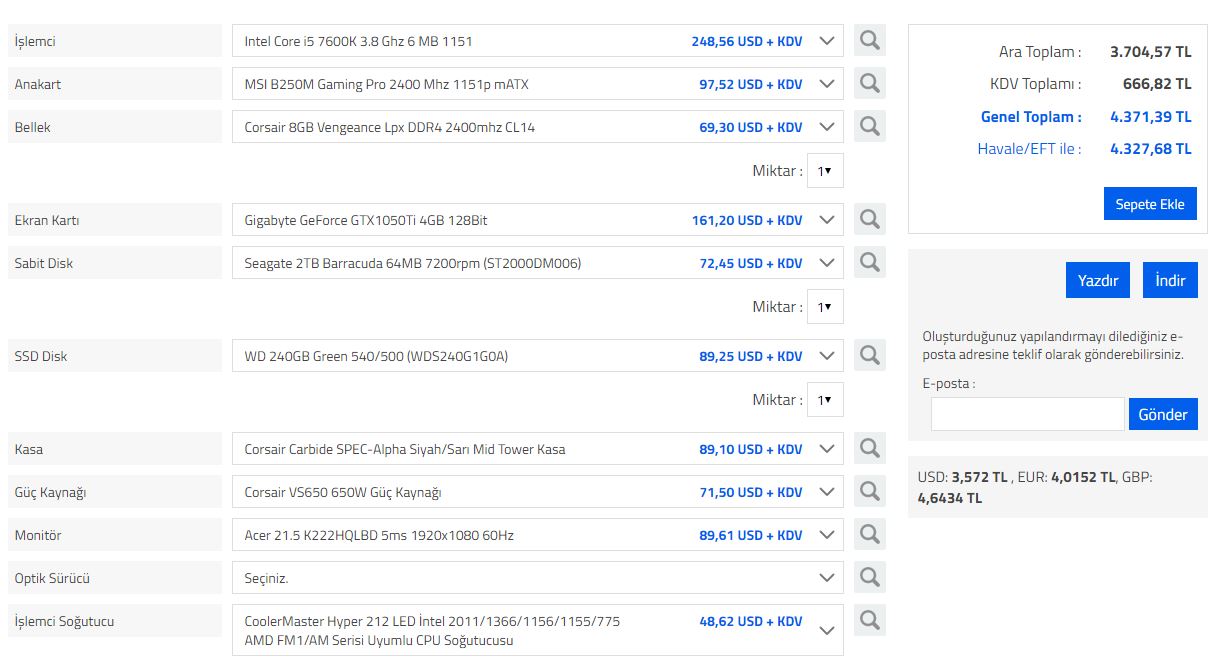
Task: Click the magnifier icon for Anakart
Action: pos(870,83)
